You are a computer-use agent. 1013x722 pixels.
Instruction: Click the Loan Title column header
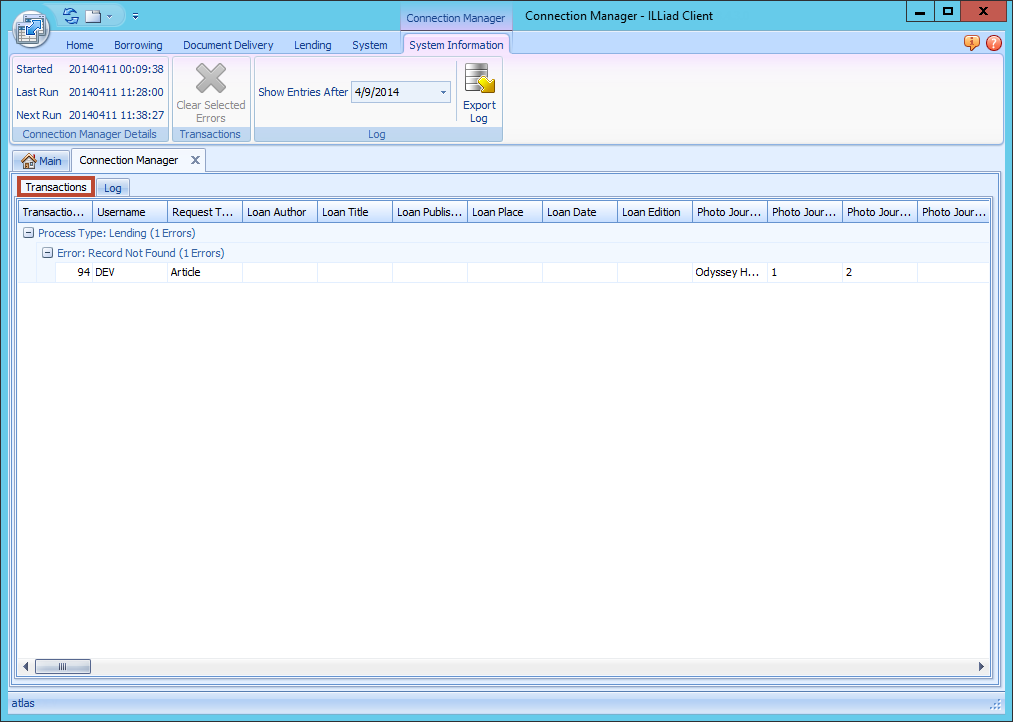[354, 212]
